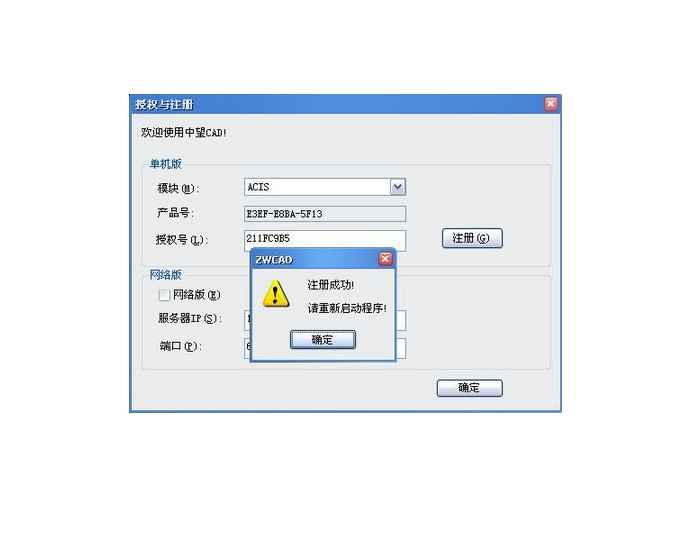Open the ACIS module combo box
The height and width of the screenshot is (548, 692).
325,187
